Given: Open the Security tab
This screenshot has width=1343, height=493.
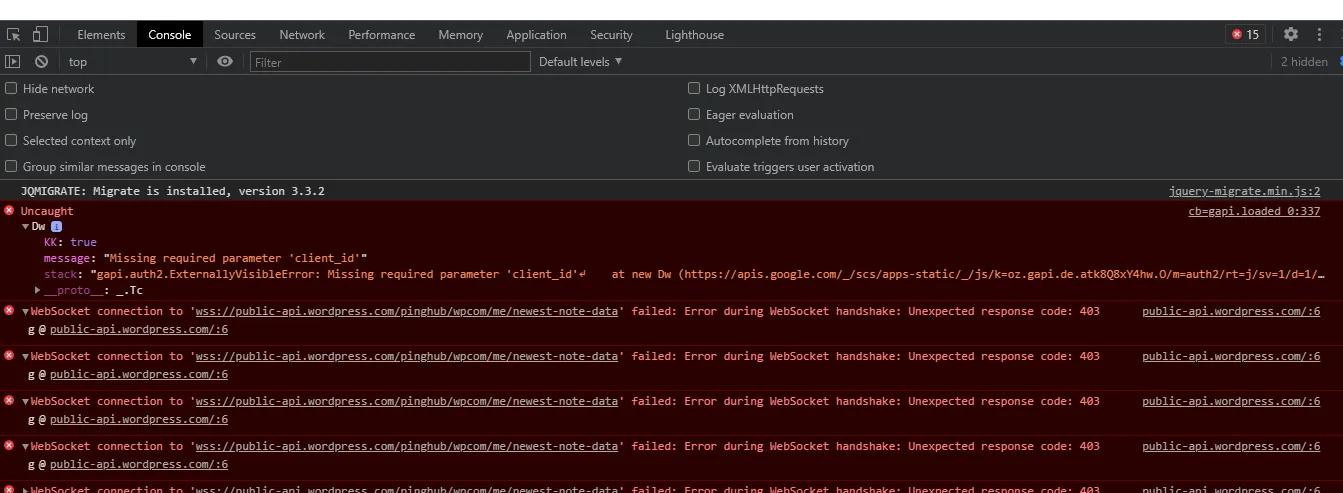Looking at the screenshot, I should (611, 34).
